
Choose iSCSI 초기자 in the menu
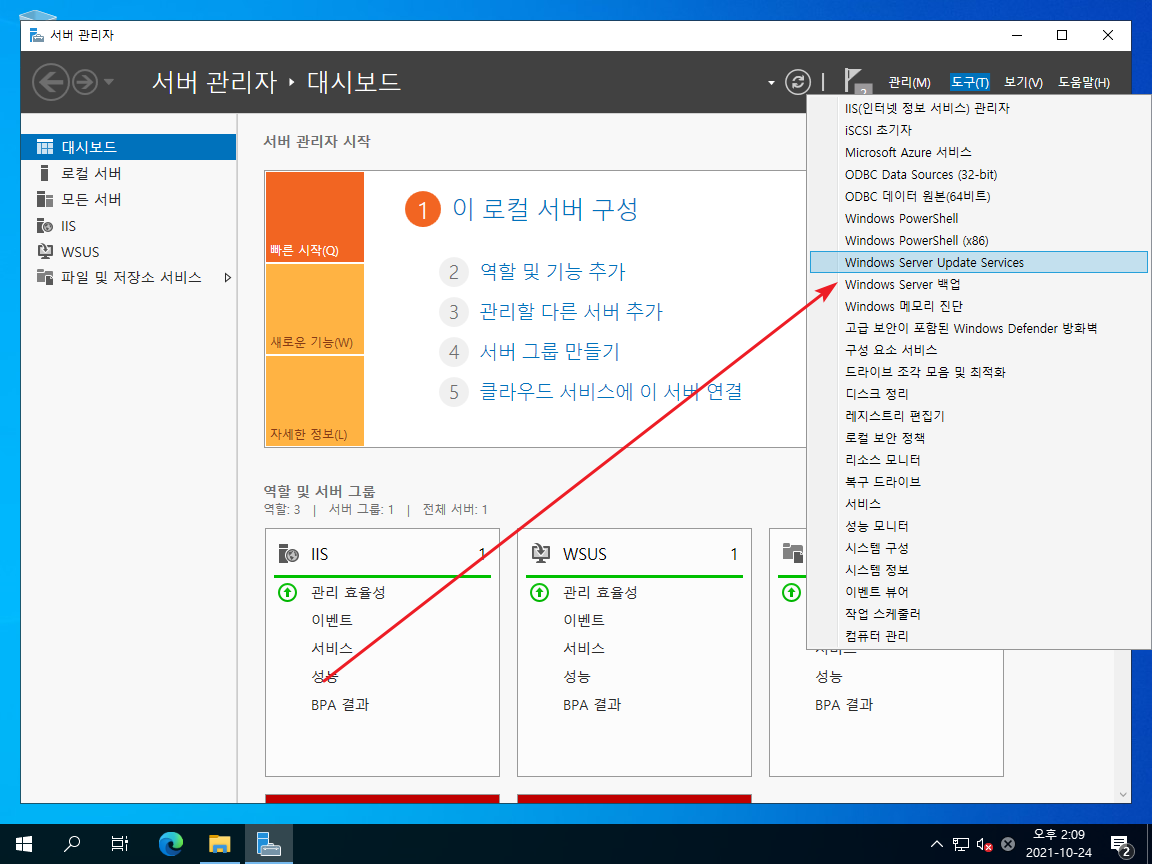pos(979,130)
